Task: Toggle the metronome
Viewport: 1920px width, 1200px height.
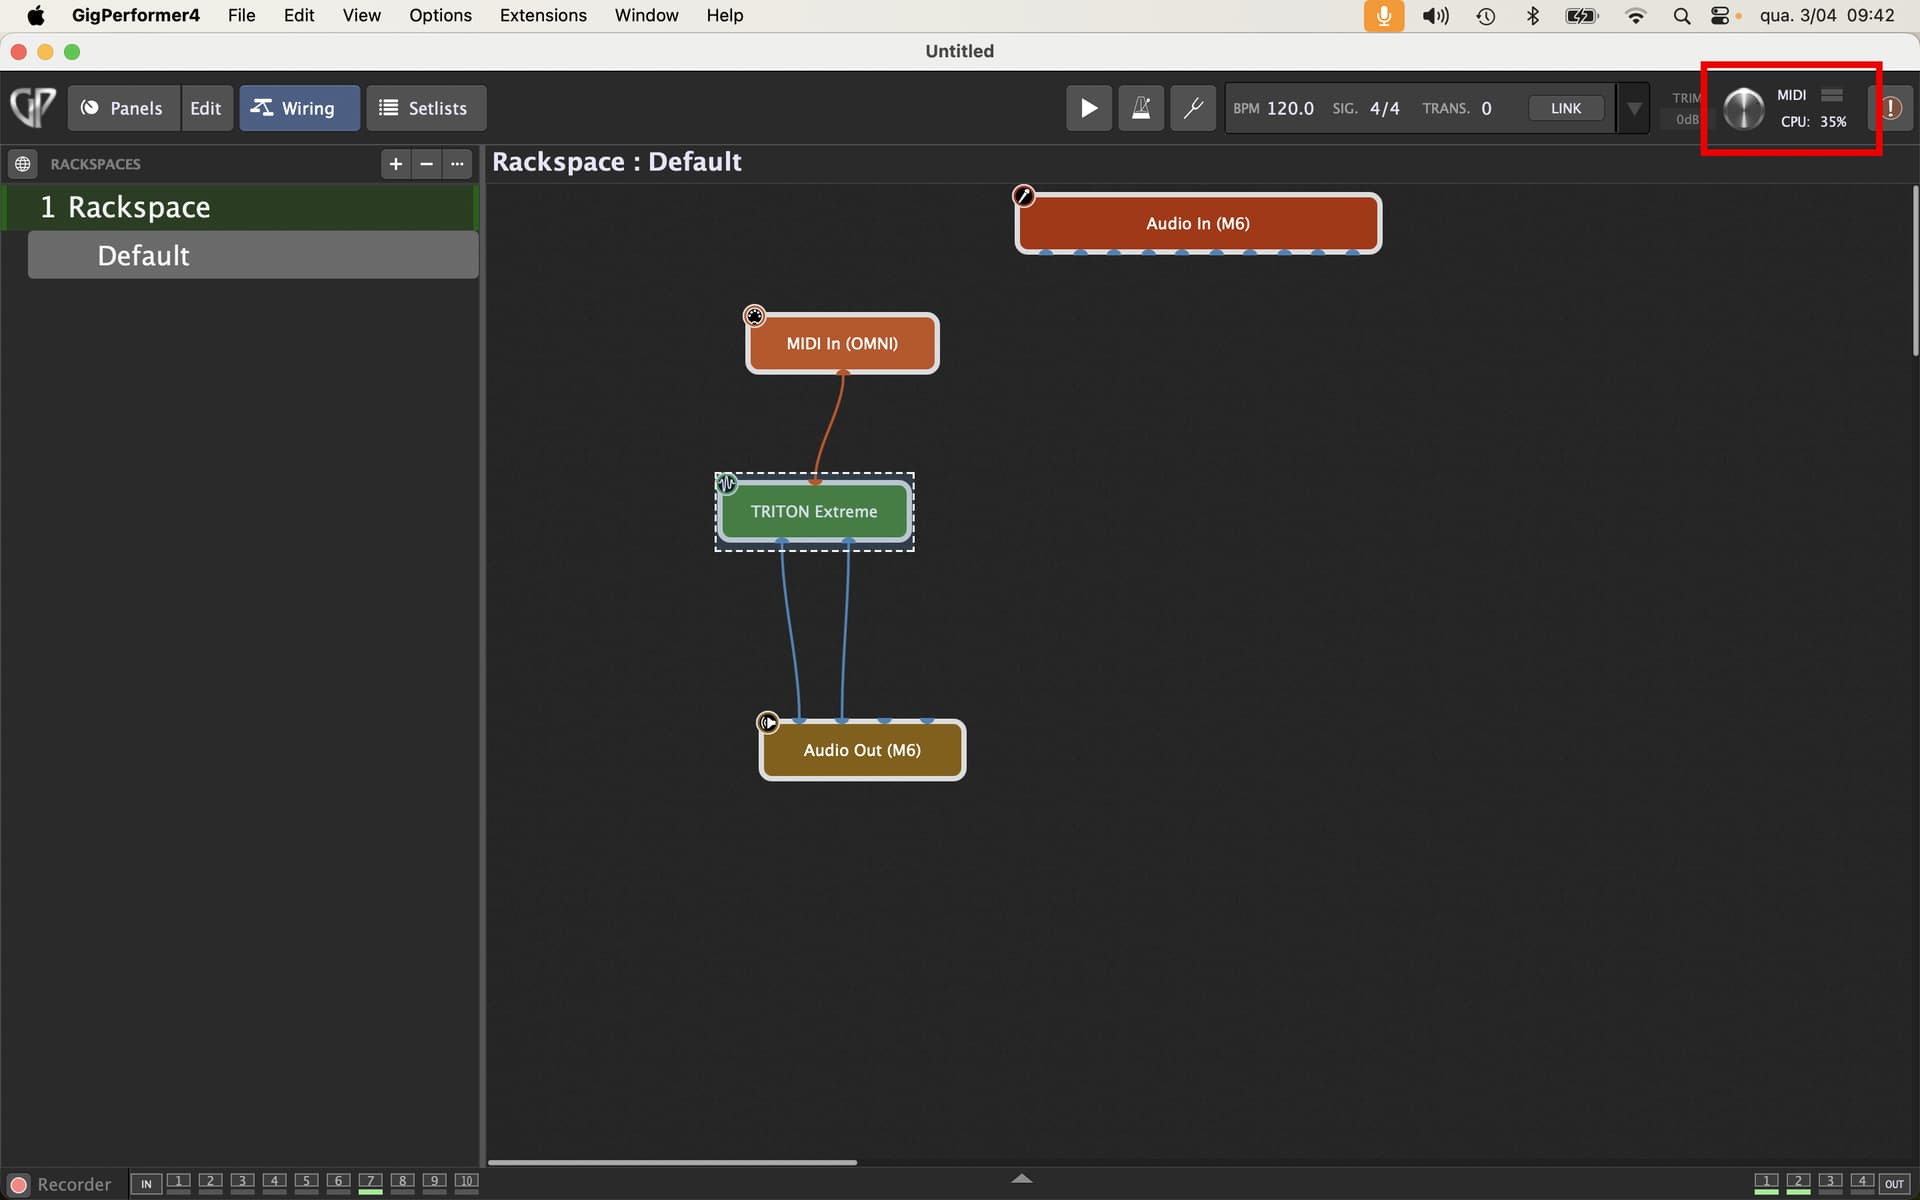Action: click(x=1140, y=108)
